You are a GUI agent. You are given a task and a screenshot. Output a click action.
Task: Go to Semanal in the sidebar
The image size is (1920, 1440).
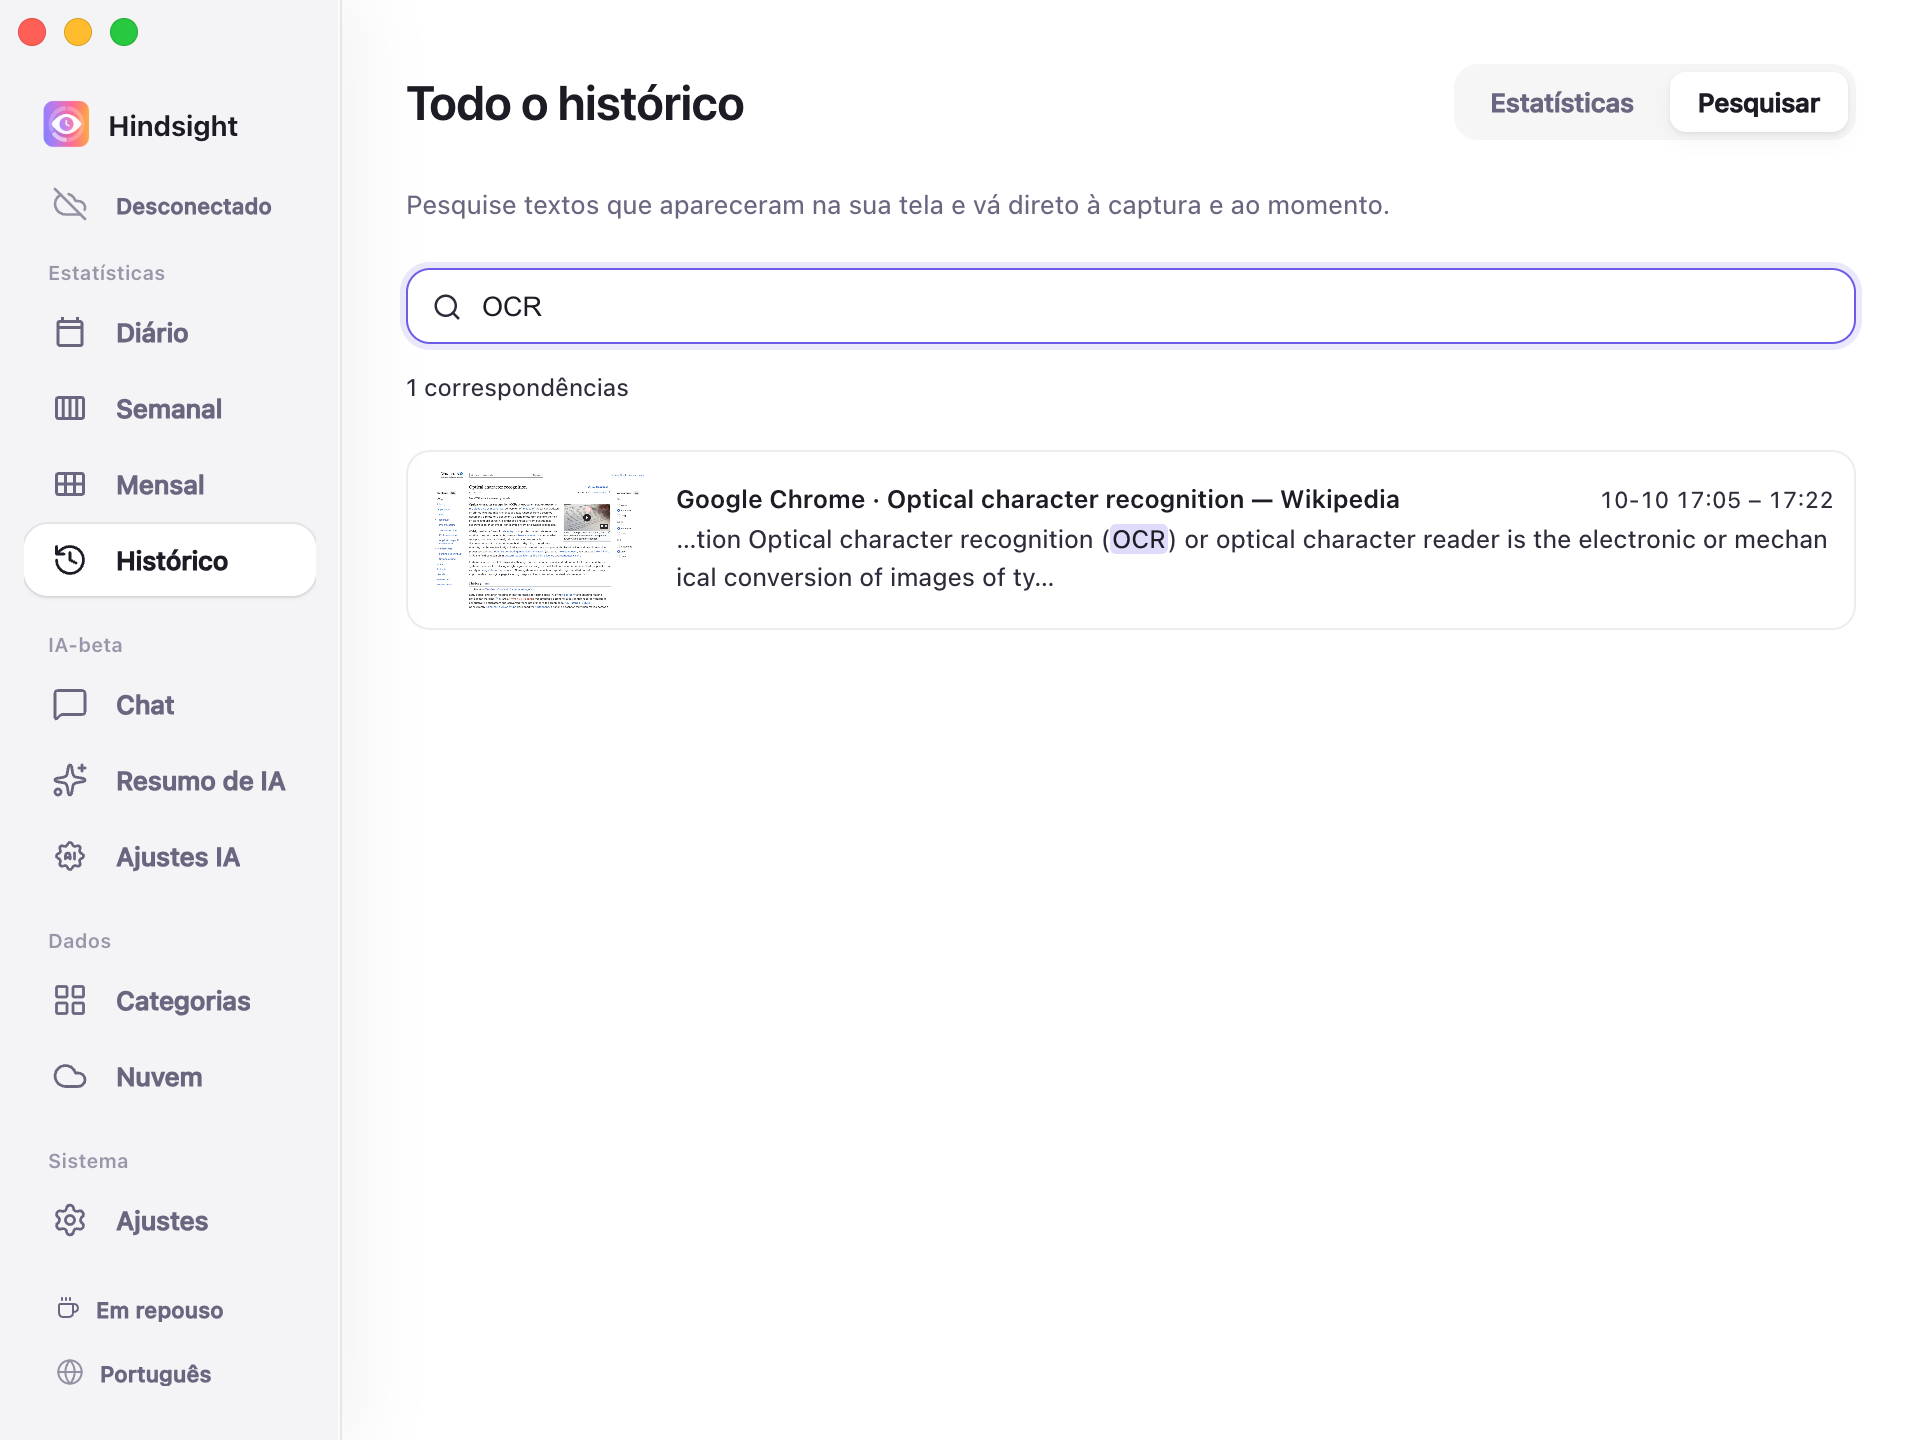(x=170, y=408)
